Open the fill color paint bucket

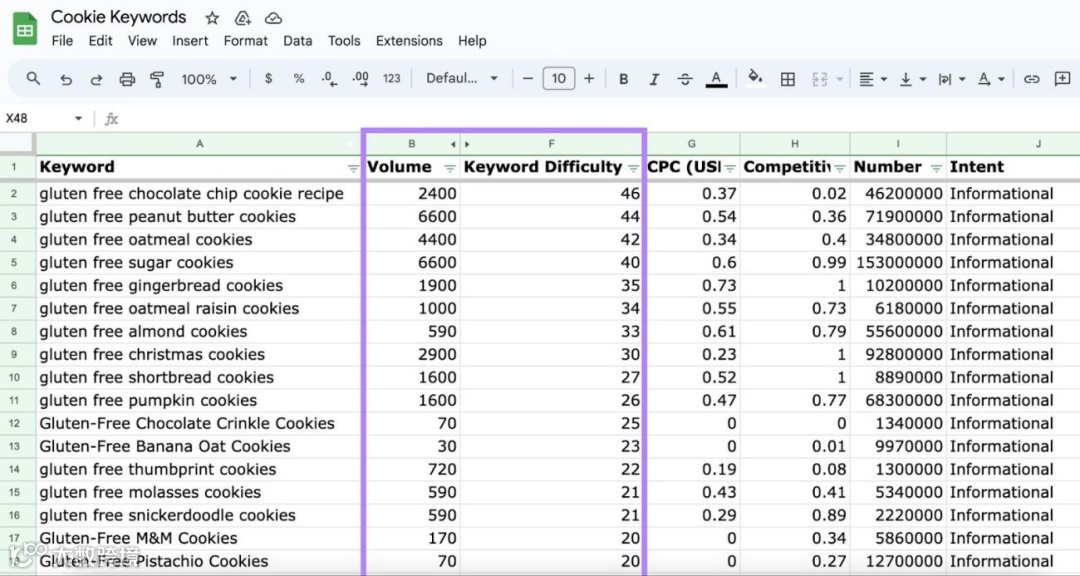(756, 78)
